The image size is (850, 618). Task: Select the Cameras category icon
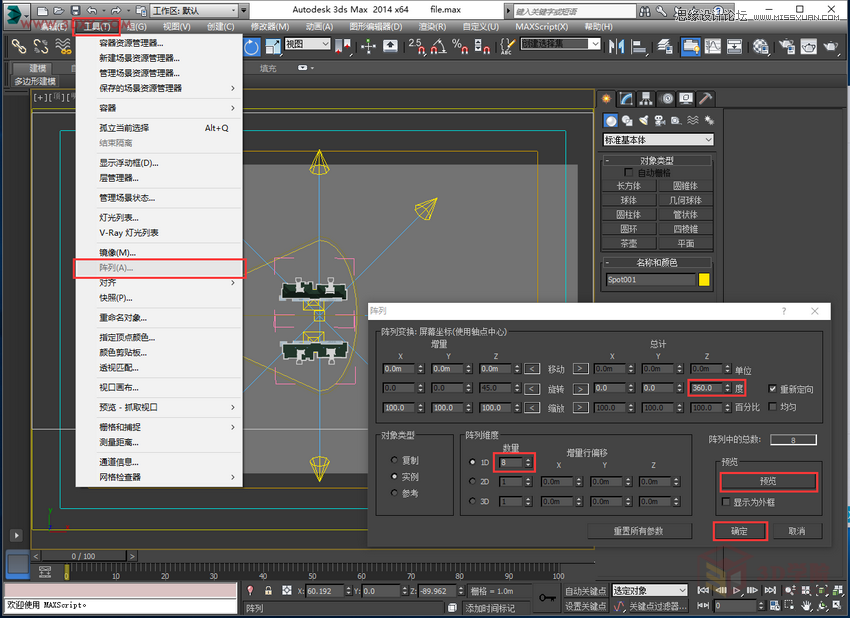(x=659, y=121)
